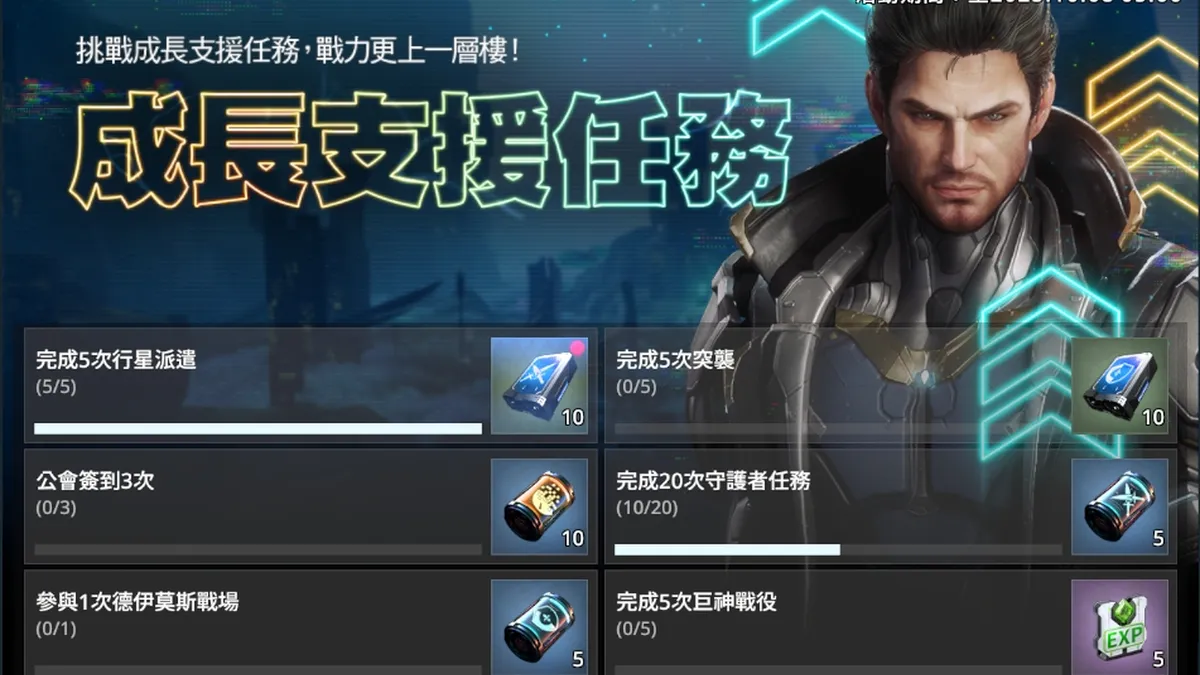Click the half-filled progress bar for 守護者任務
This screenshot has width=1200, height=675.
click(838, 550)
